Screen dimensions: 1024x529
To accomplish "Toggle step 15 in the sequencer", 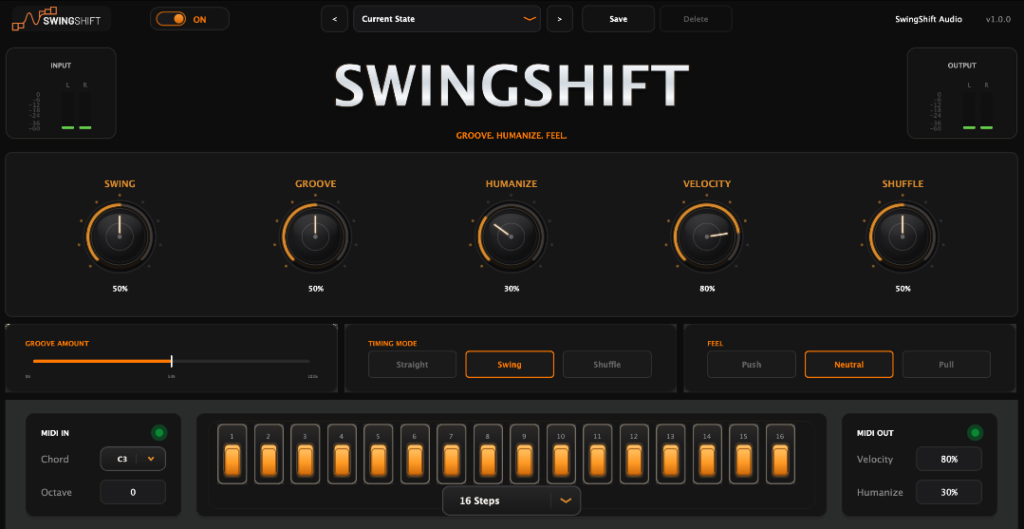I will coord(744,454).
